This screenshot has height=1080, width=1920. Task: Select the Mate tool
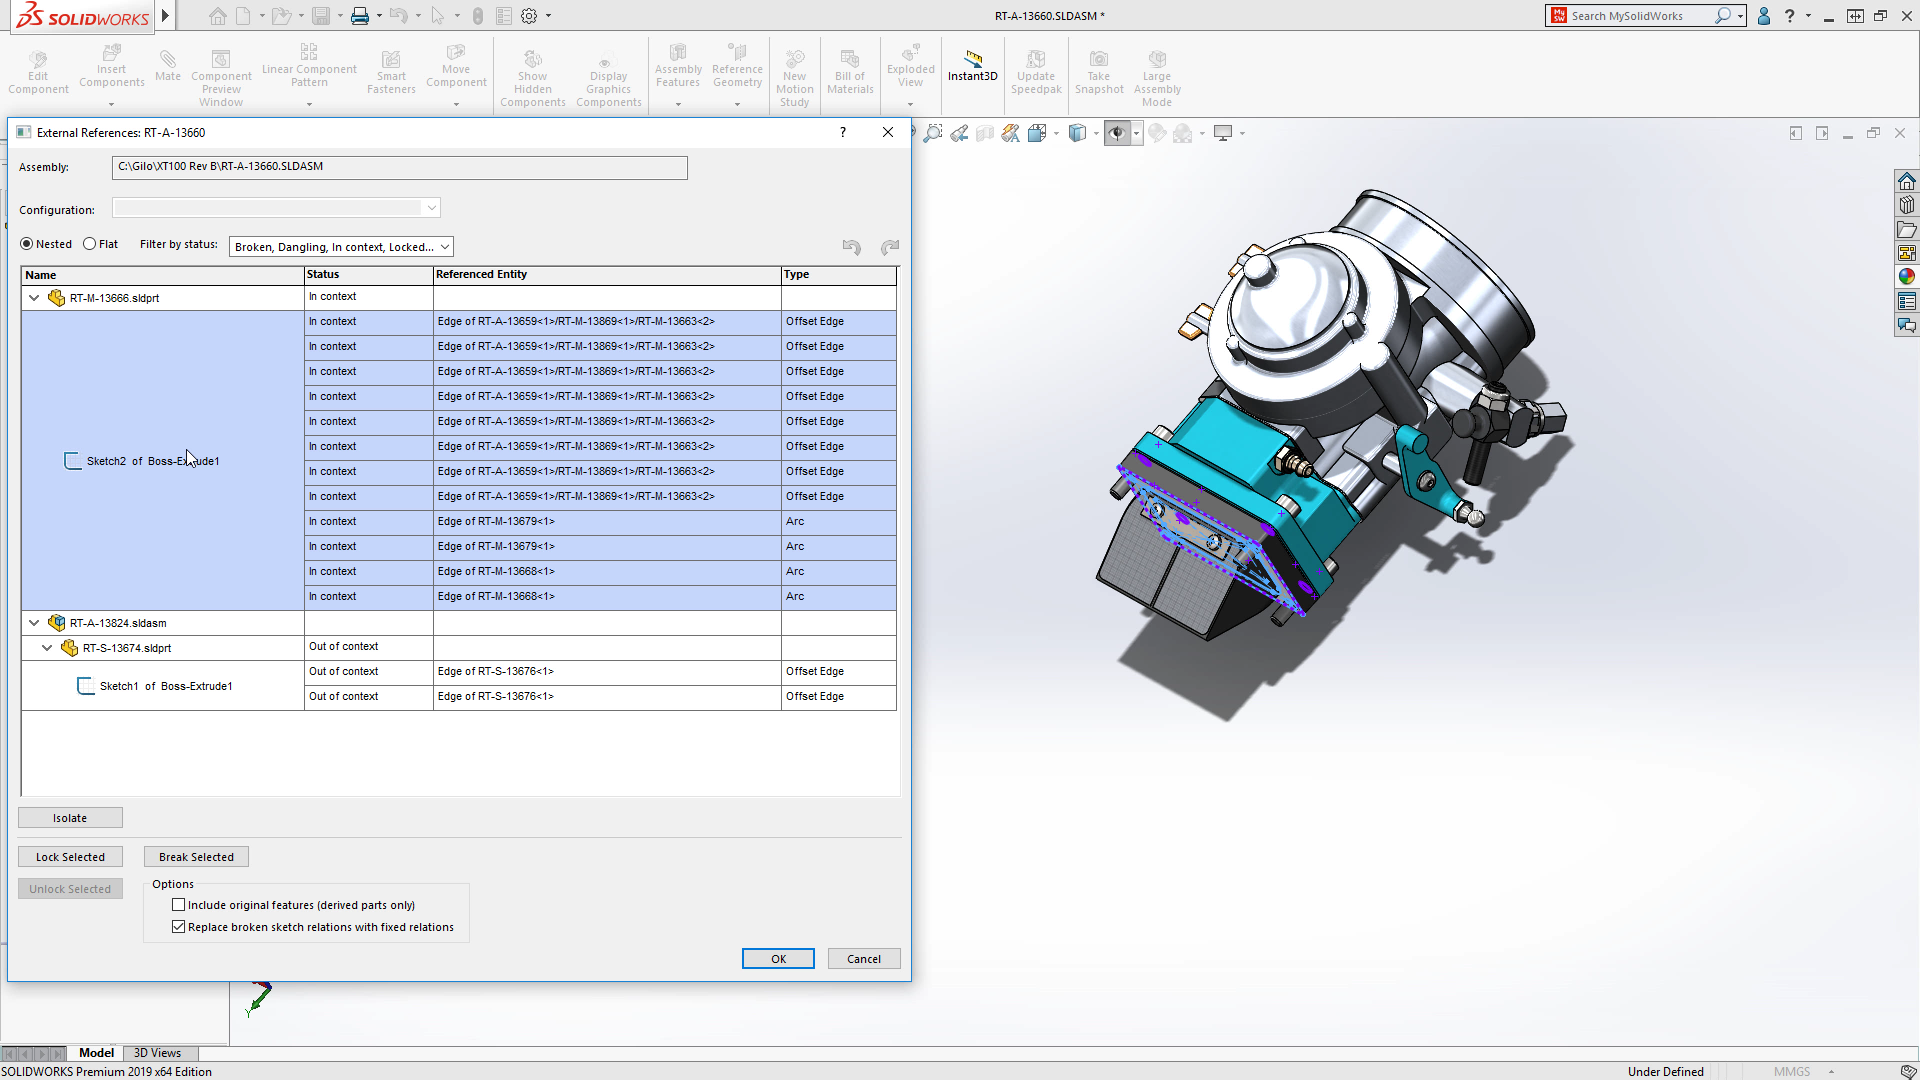(167, 67)
